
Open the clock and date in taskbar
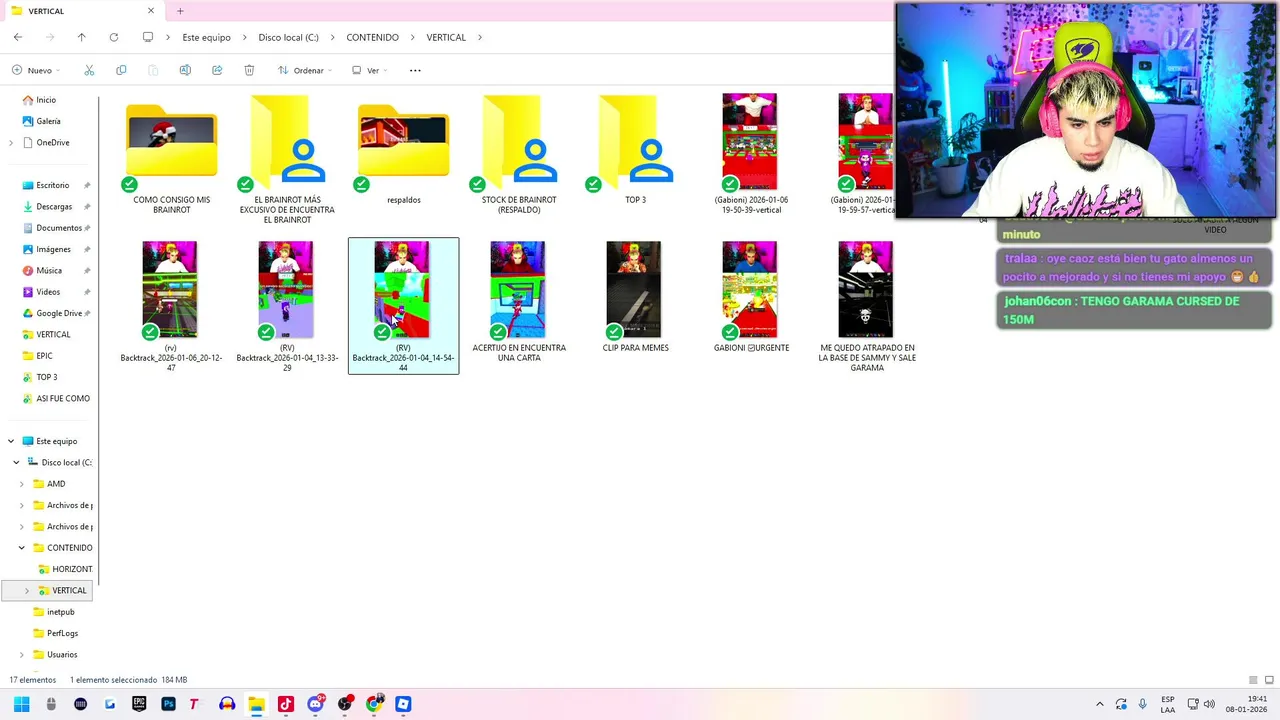(1247, 704)
